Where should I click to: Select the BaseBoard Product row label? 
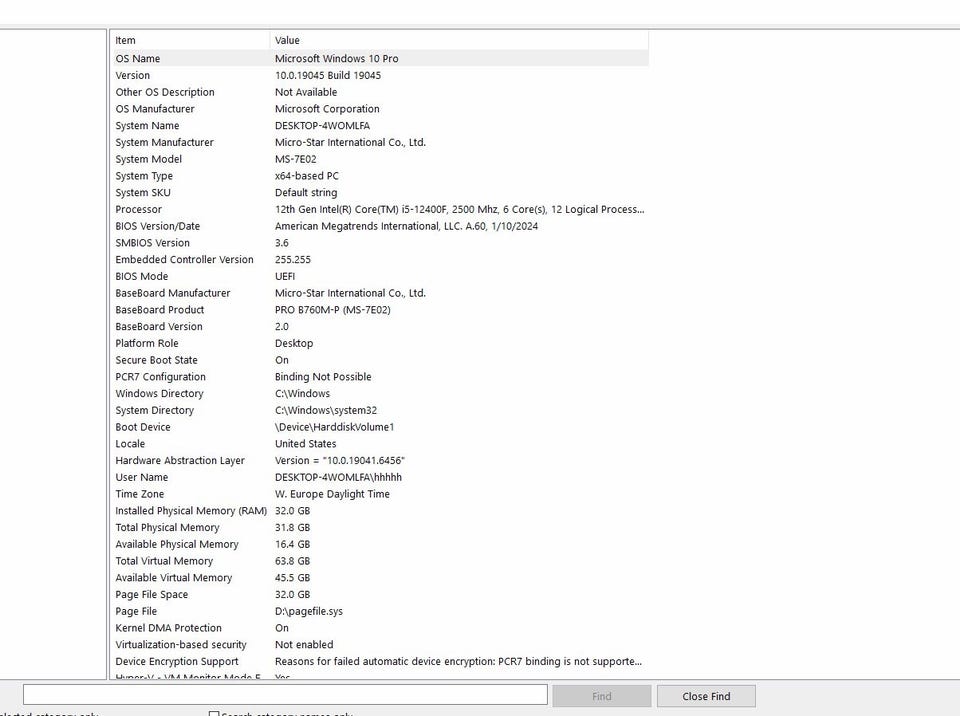pyautogui.click(x=160, y=310)
